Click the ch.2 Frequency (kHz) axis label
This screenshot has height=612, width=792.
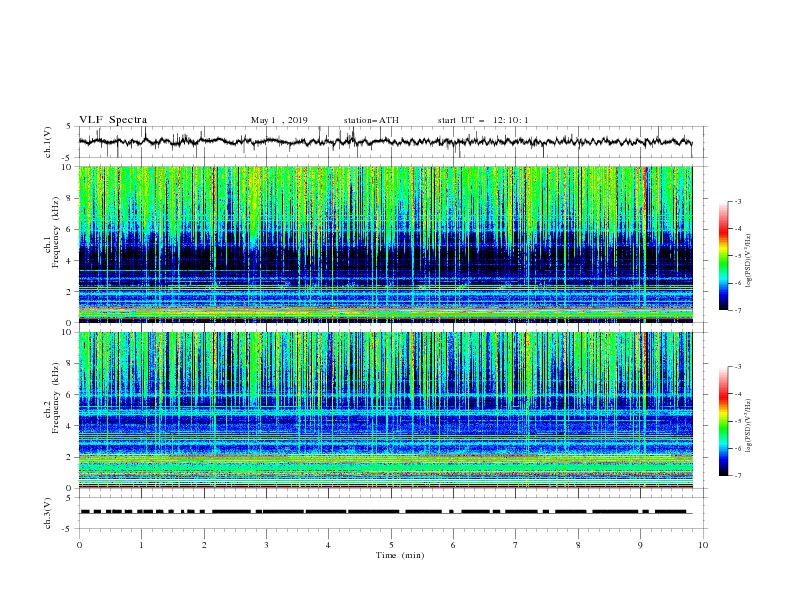tap(52, 398)
